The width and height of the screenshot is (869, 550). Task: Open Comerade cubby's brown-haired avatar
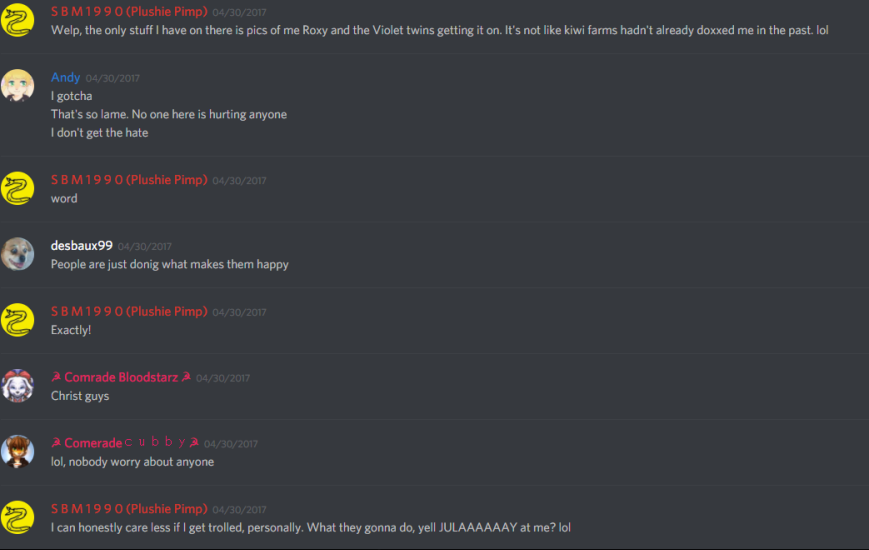17,451
